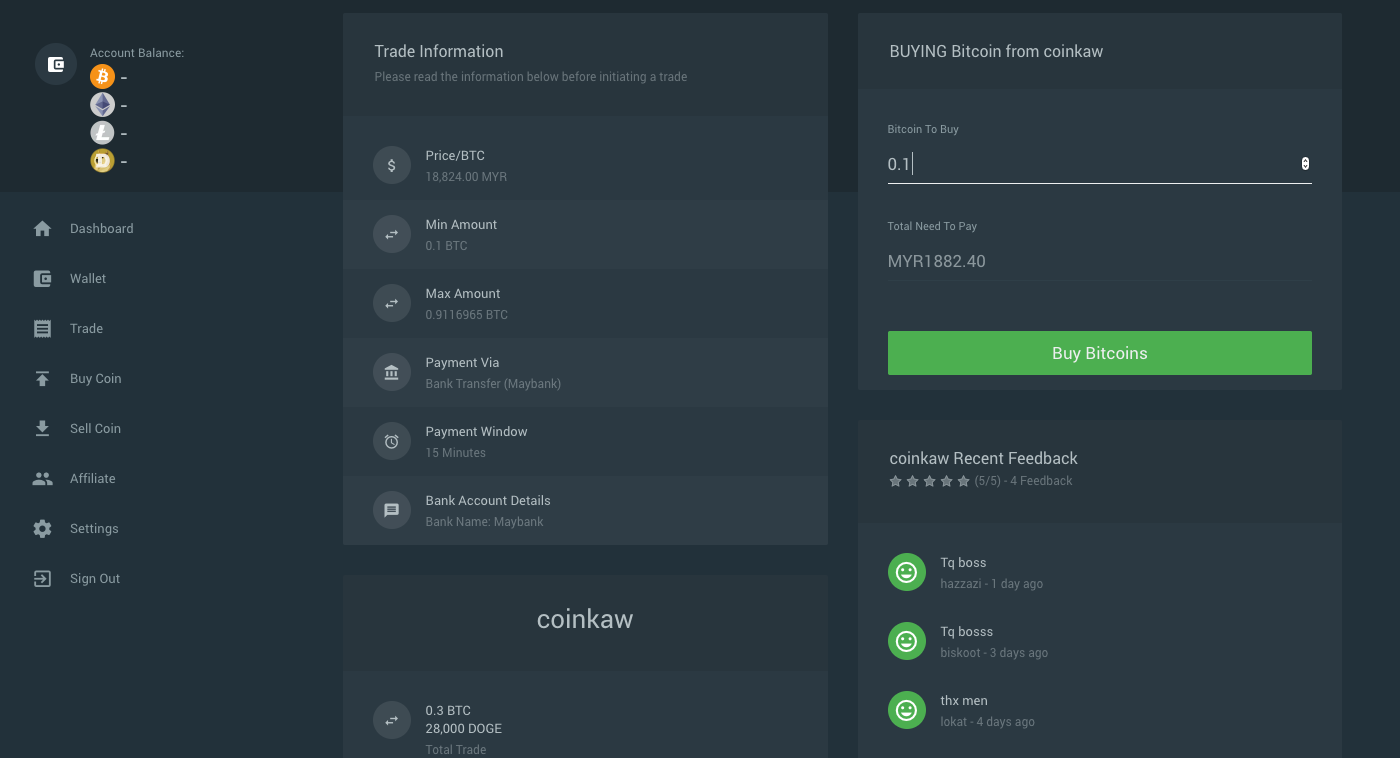1400x758 pixels.
Task: Click the Bitcoin balance icon
Action: (x=103, y=77)
